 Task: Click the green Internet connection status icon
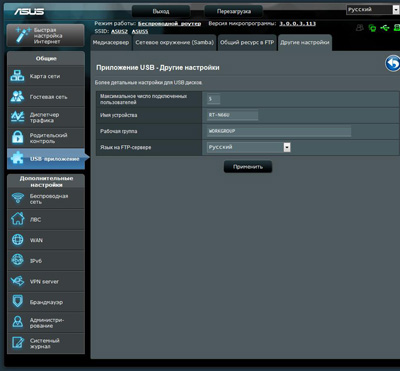pyautogui.click(x=372, y=28)
